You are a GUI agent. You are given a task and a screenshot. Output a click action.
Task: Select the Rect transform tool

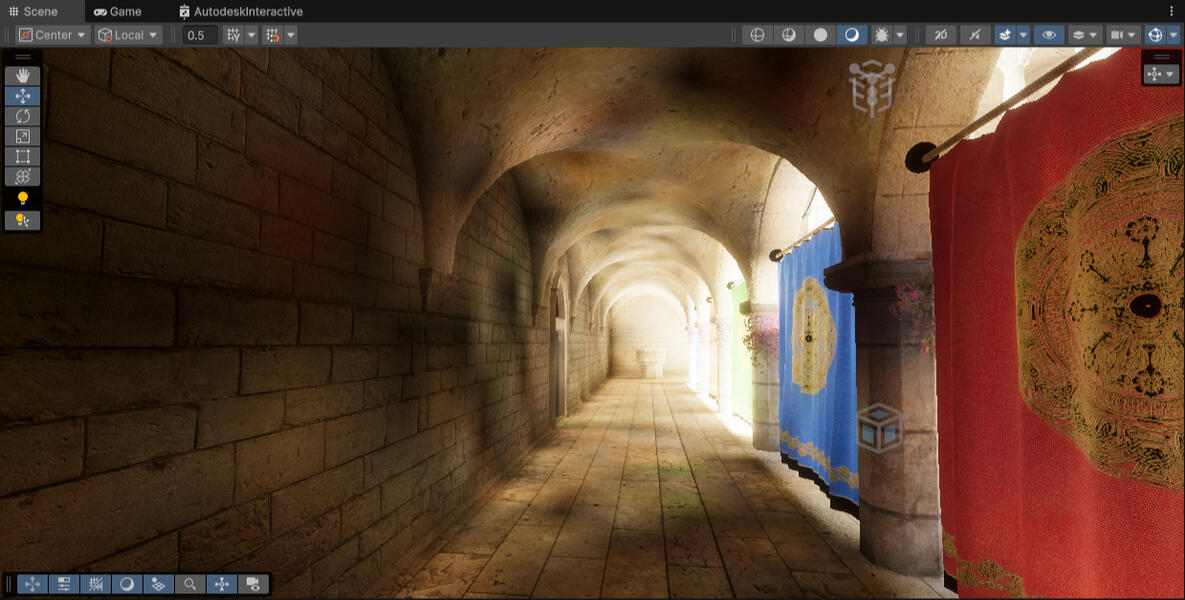(22, 156)
